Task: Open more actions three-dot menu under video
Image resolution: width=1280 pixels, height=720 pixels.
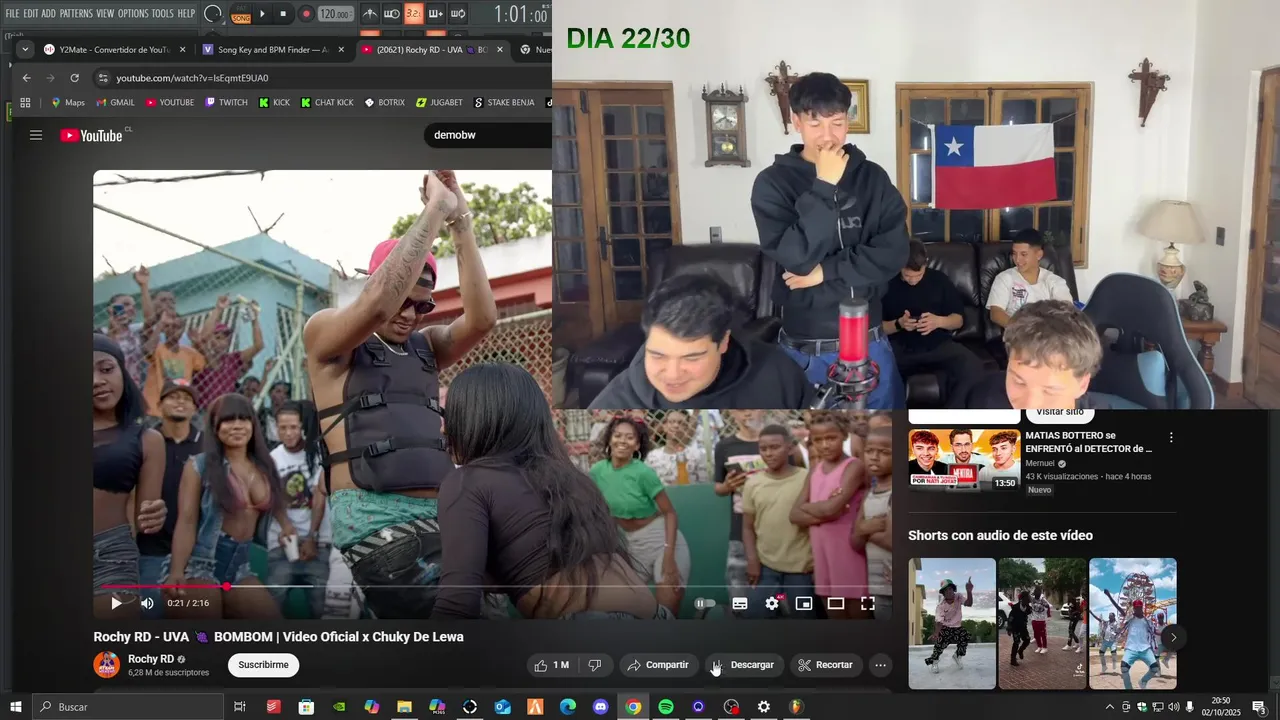Action: tap(880, 665)
